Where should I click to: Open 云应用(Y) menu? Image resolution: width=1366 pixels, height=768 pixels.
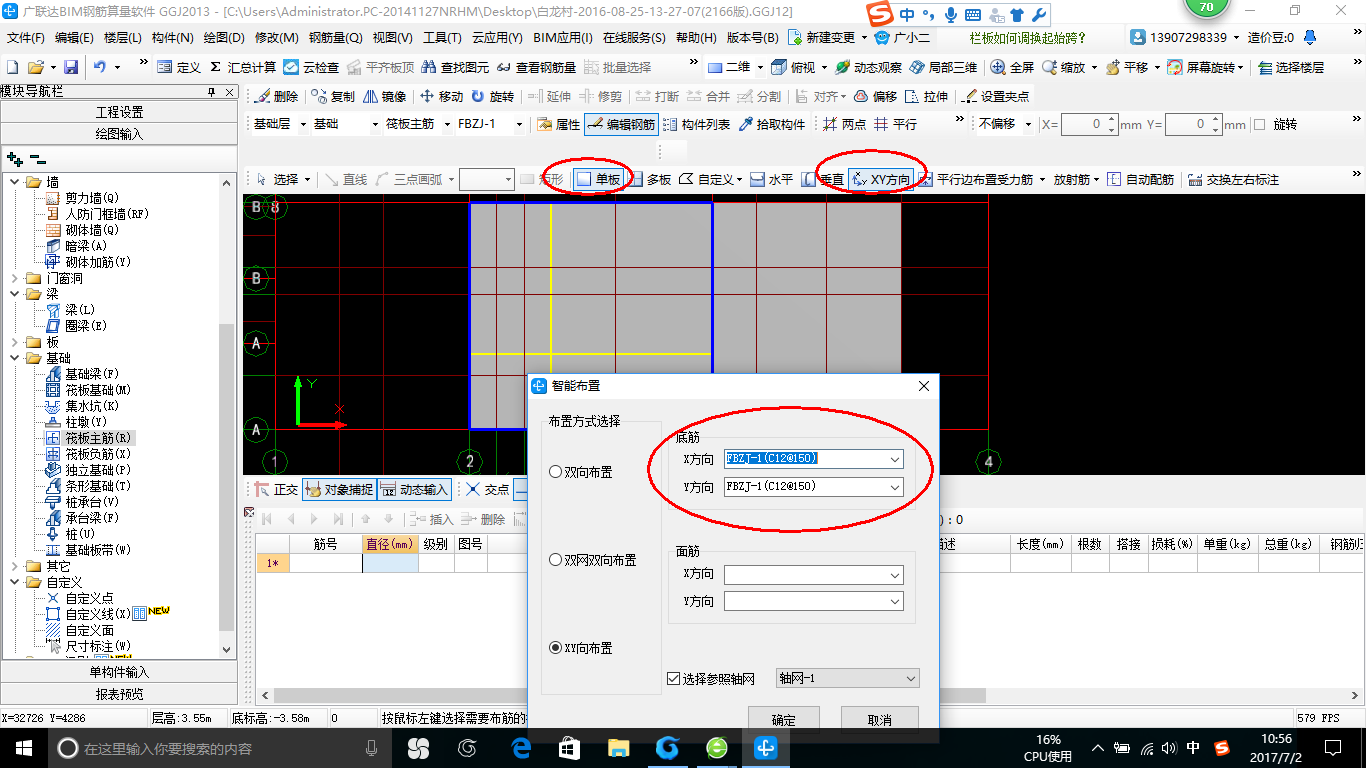(x=498, y=38)
